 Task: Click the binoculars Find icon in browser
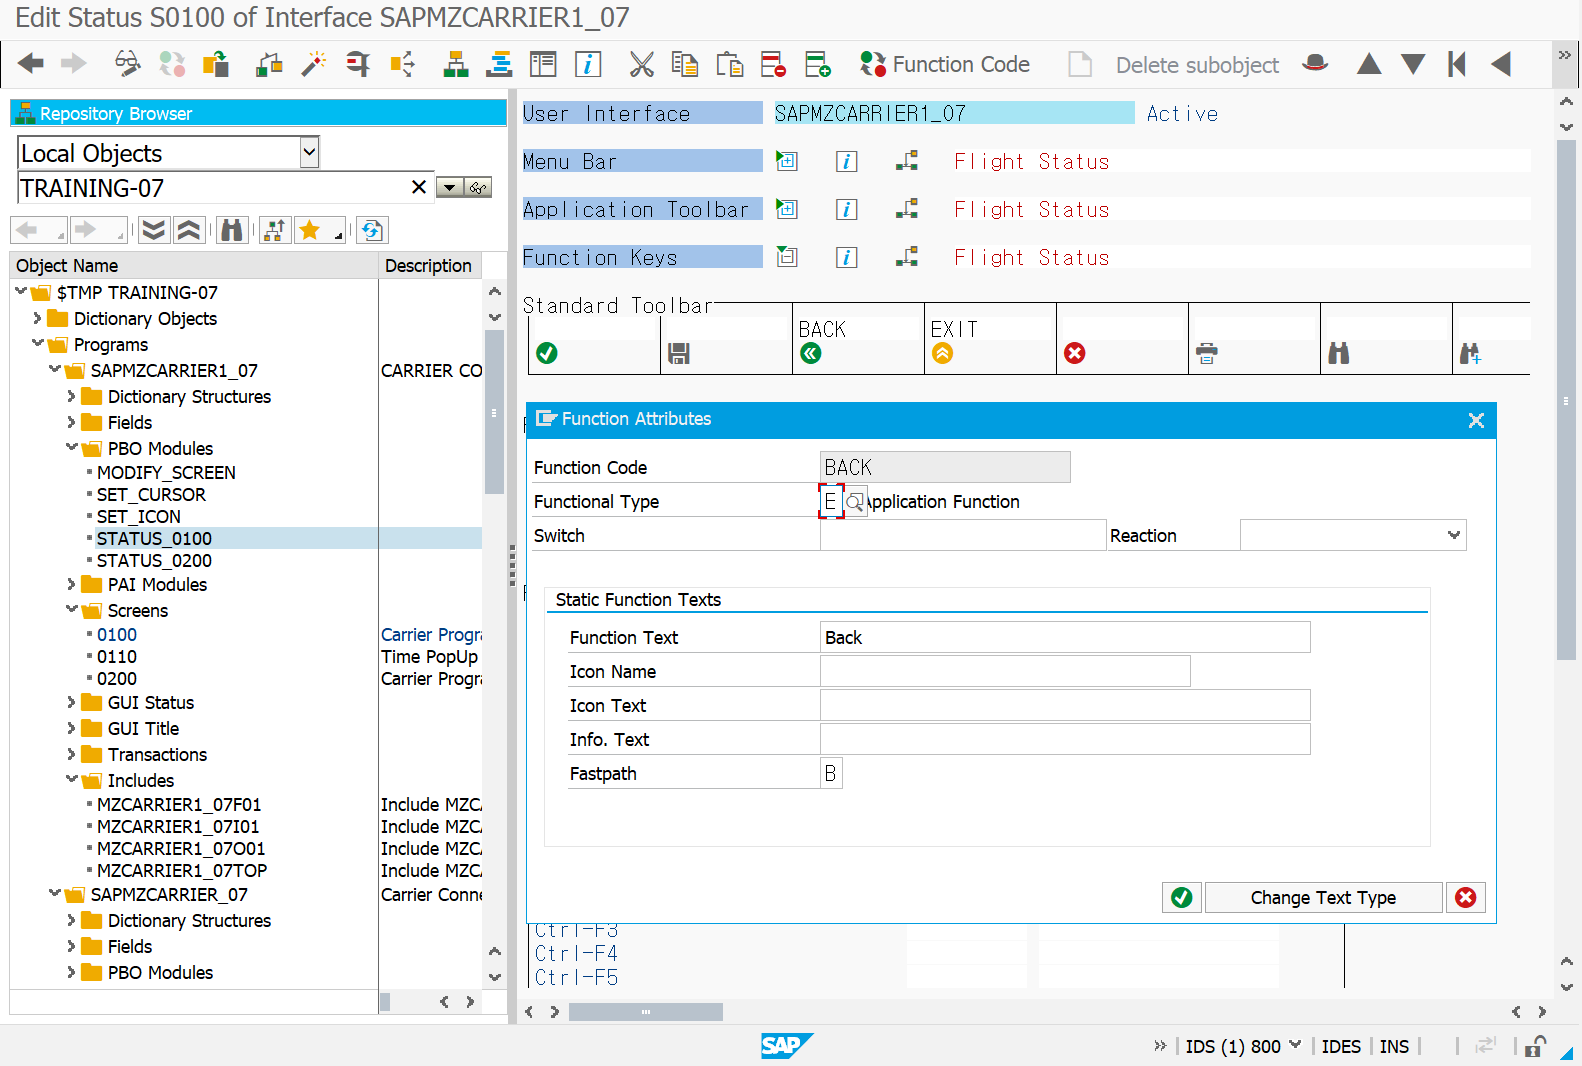[x=232, y=230]
